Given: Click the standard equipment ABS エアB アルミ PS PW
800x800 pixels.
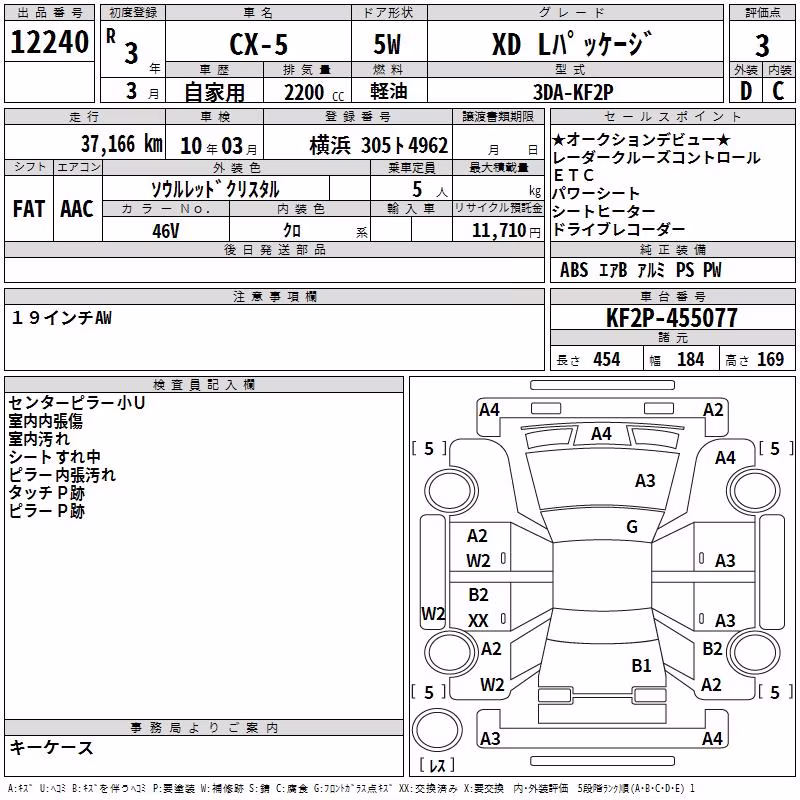Looking at the screenshot, I should pos(641,270).
